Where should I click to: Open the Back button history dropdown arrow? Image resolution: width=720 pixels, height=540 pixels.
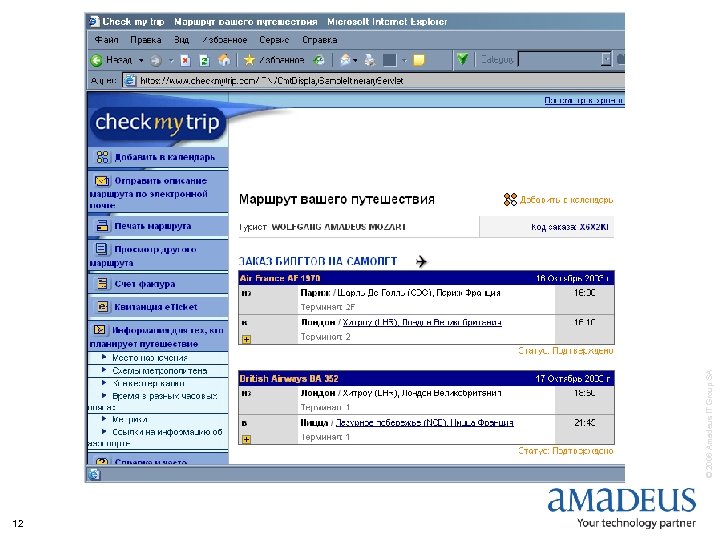[141, 60]
